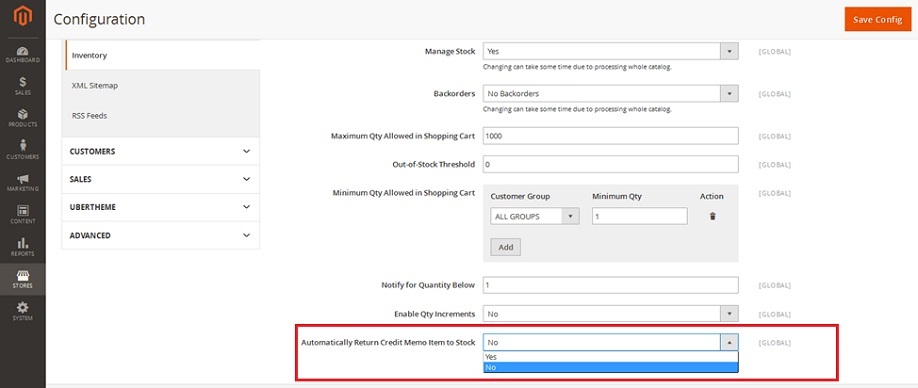Click the Notify for Quantity Below field
This screenshot has width=918, height=388.
[611, 285]
